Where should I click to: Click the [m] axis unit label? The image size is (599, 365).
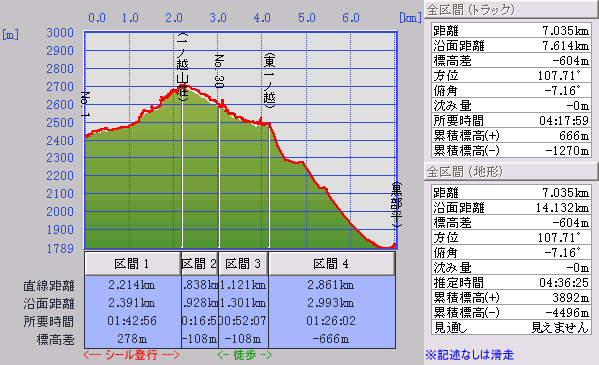[x=10, y=34]
